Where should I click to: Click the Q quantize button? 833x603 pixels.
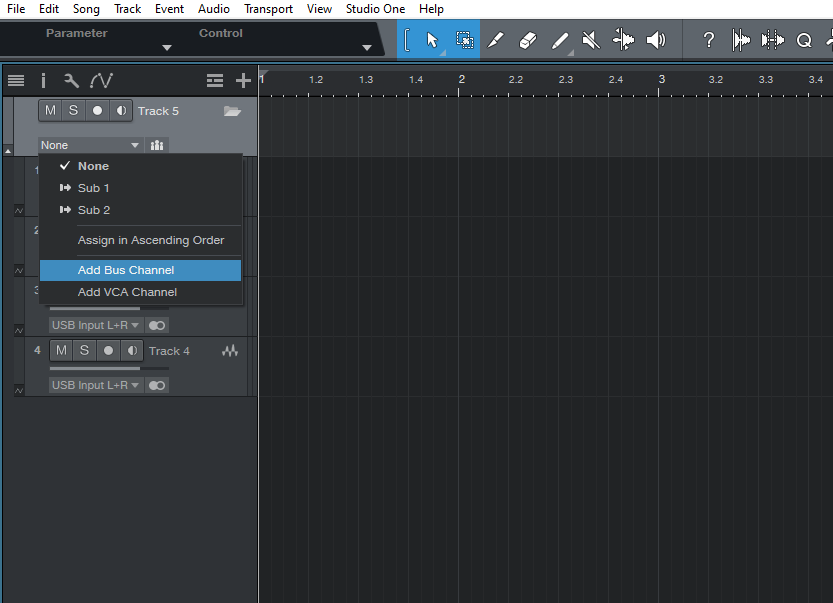pos(804,40)
